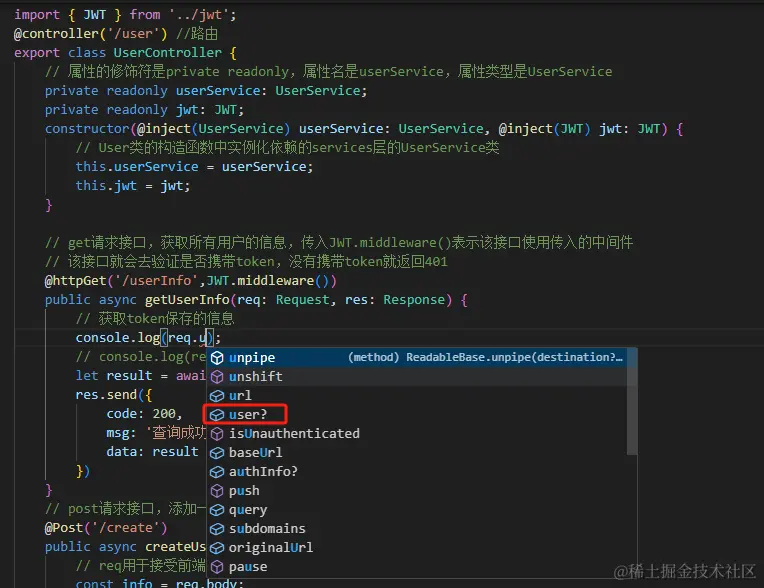Click 'private readonly userService' declaration line

206,91
